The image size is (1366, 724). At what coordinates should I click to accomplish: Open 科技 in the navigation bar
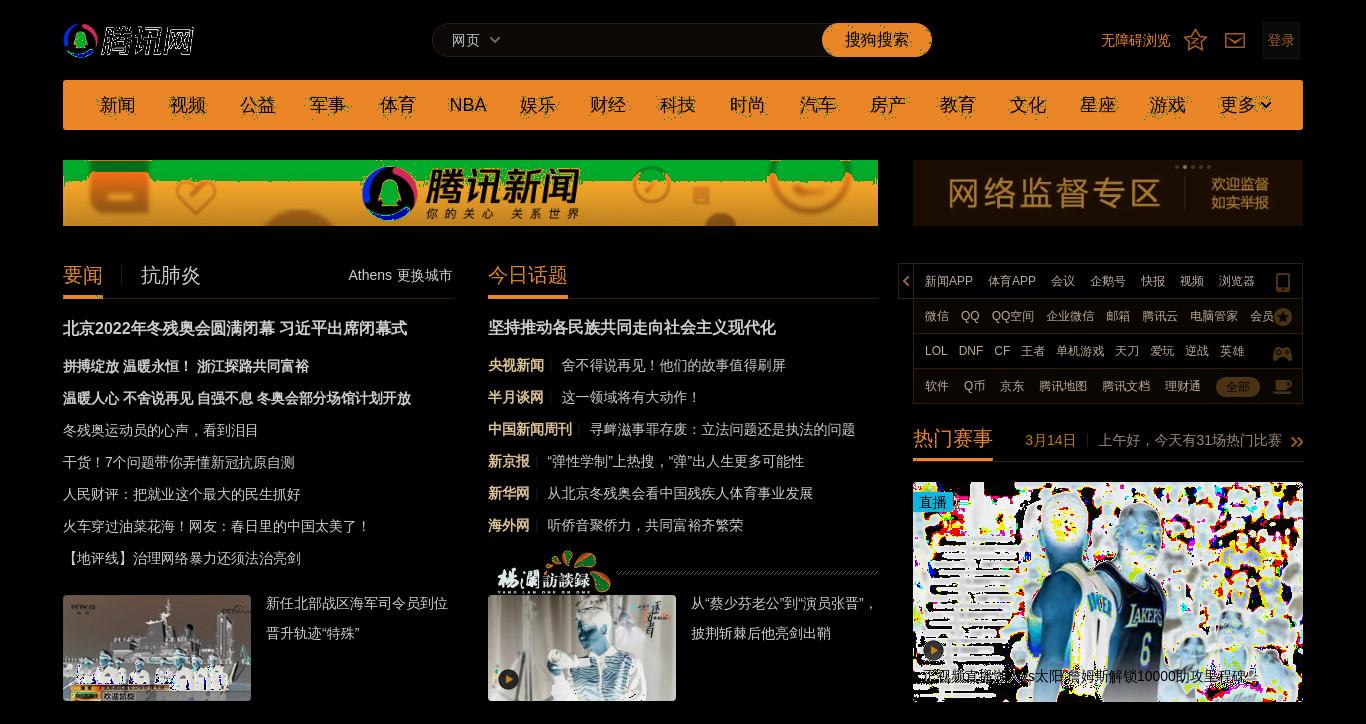pos(678,105)
